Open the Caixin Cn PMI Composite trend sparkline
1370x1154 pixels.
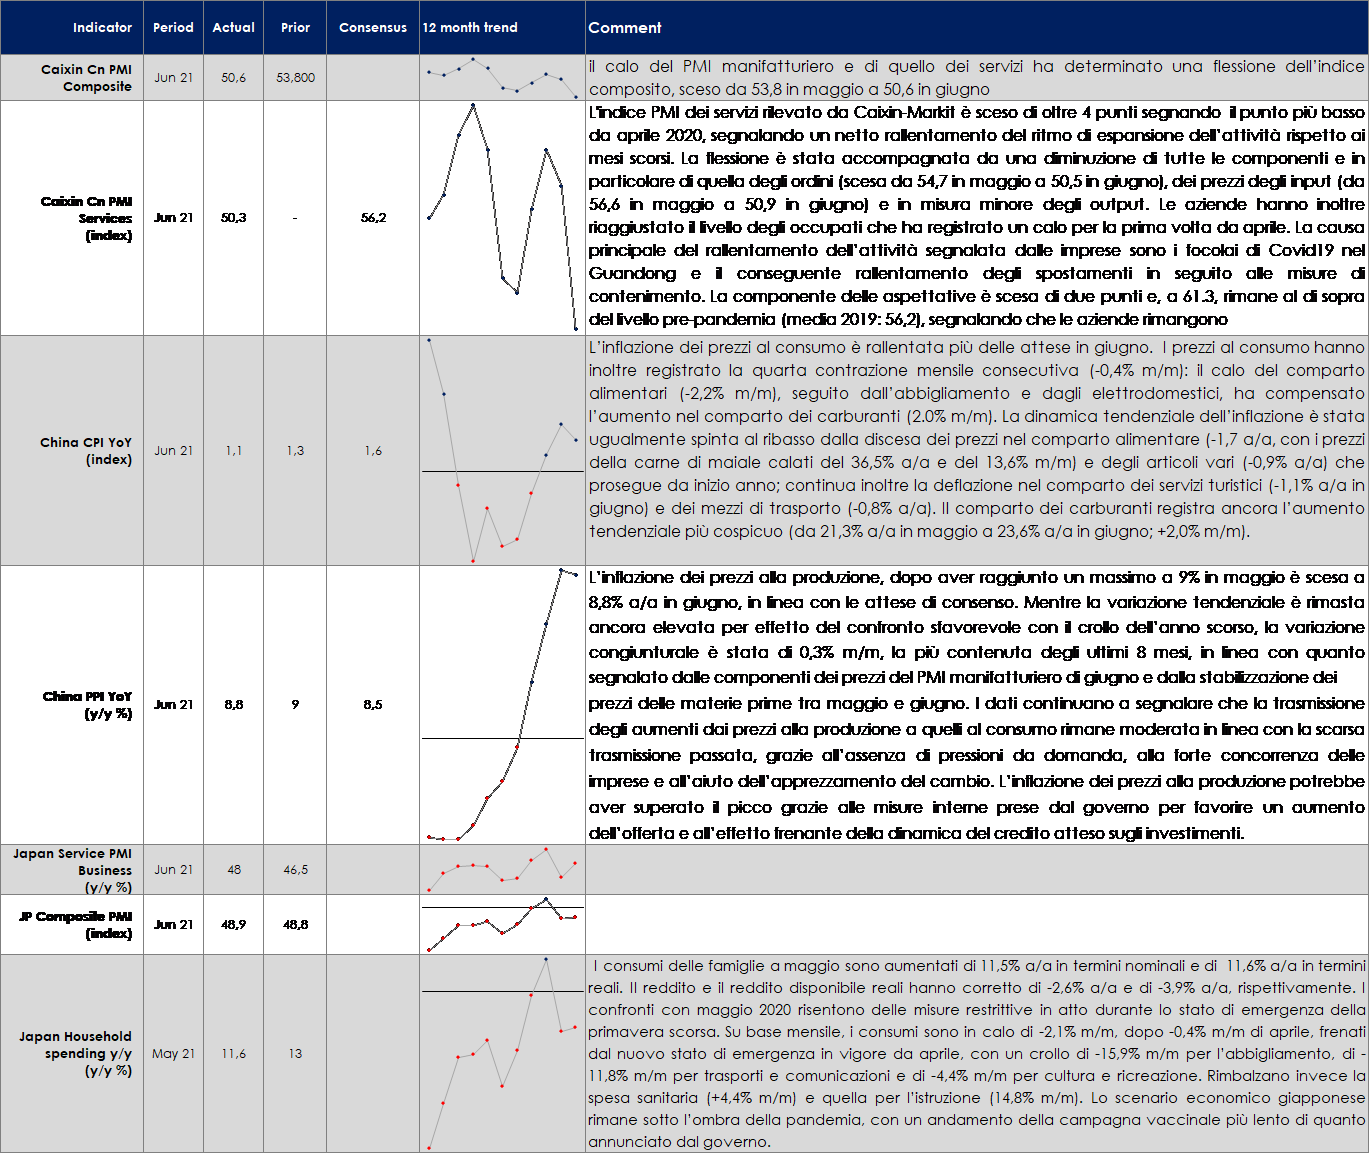pyautogui.click(x=502, y=78)
